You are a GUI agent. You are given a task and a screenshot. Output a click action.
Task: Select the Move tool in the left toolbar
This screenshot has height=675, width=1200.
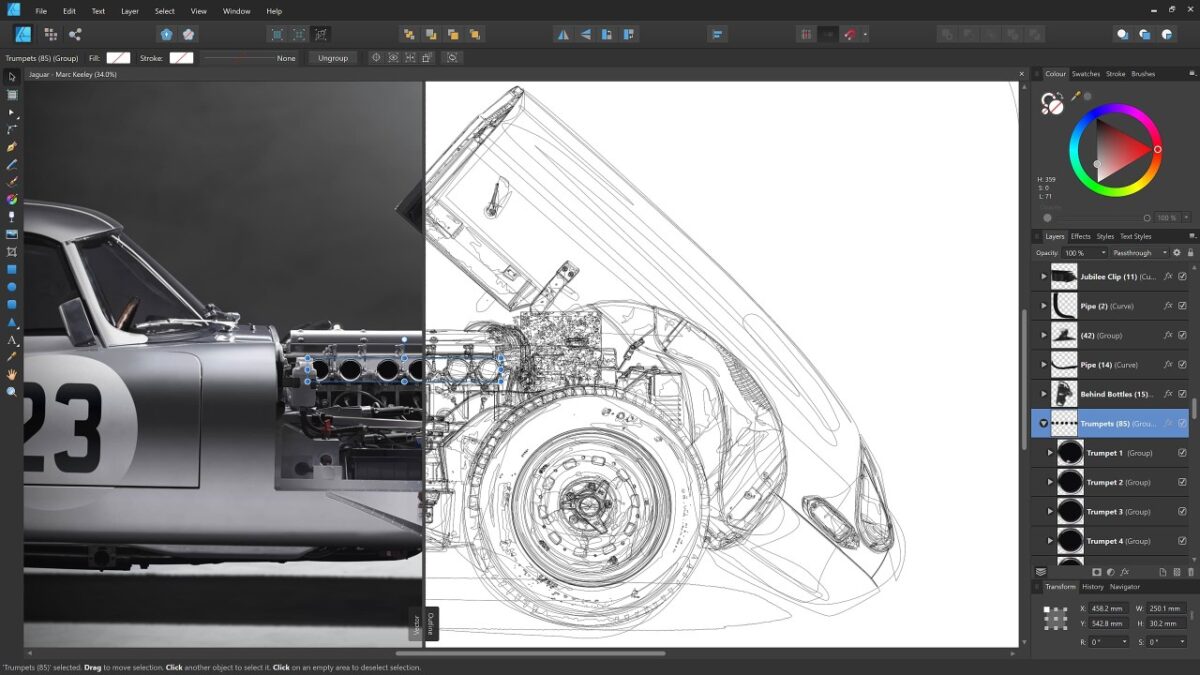(x=12, y=77)
